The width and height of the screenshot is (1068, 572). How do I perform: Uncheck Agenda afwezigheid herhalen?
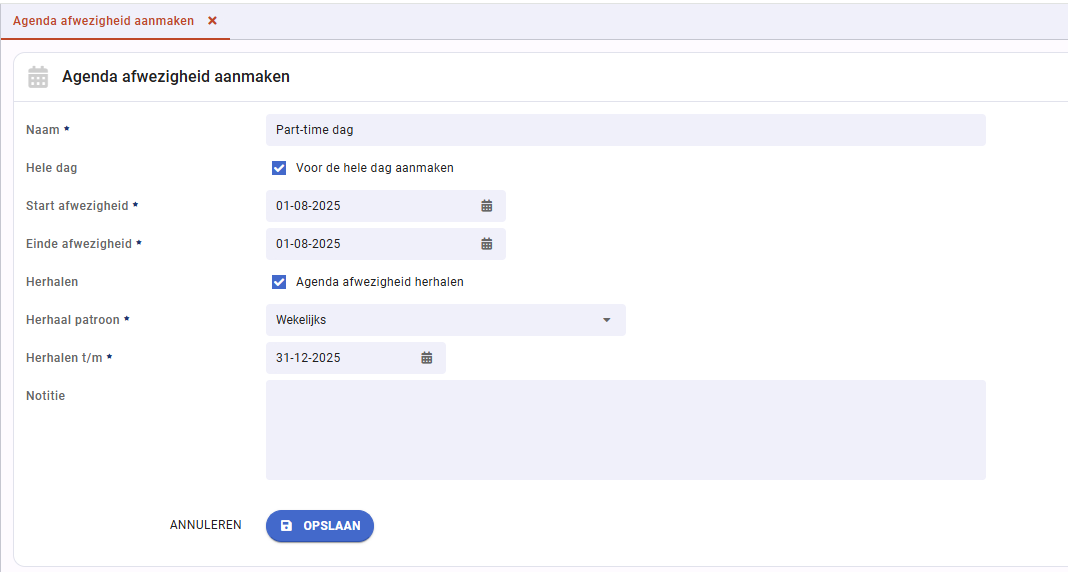point(279,282)
